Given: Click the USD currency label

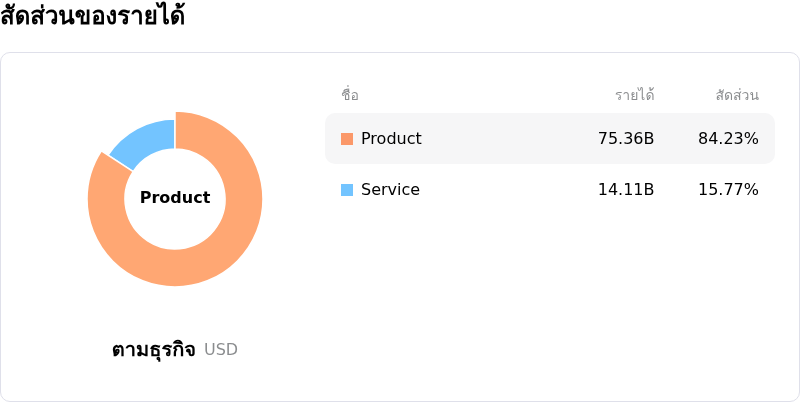Looking at the screenshot, I should point(221,349).
